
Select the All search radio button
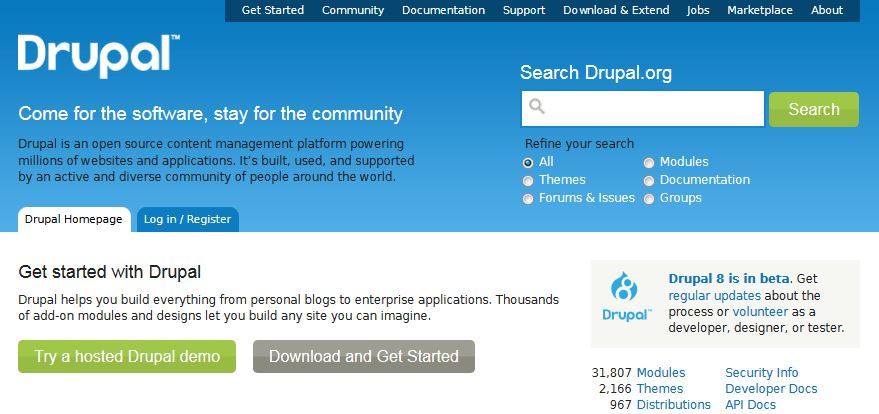529,162
